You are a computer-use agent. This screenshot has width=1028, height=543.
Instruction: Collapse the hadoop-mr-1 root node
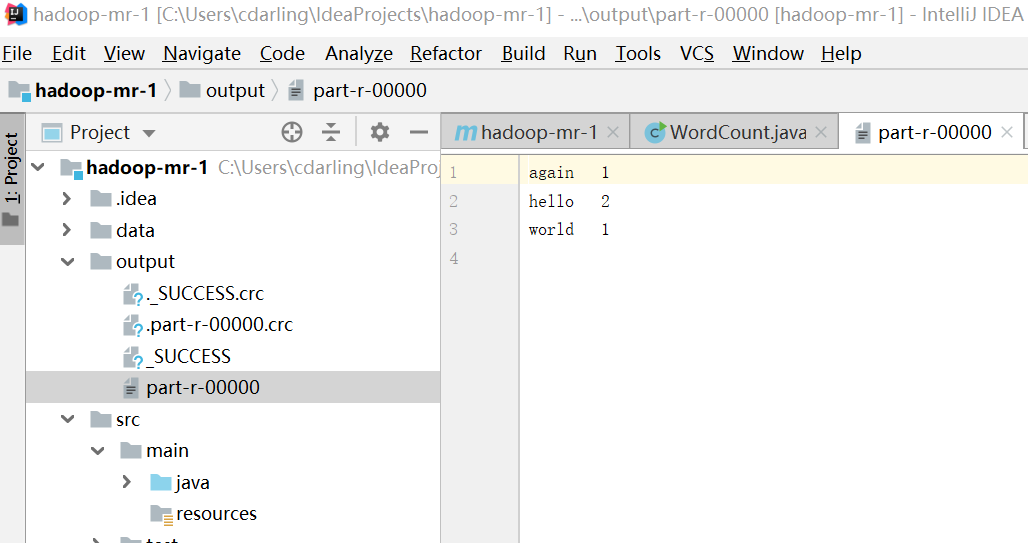[x=38, y=167]
